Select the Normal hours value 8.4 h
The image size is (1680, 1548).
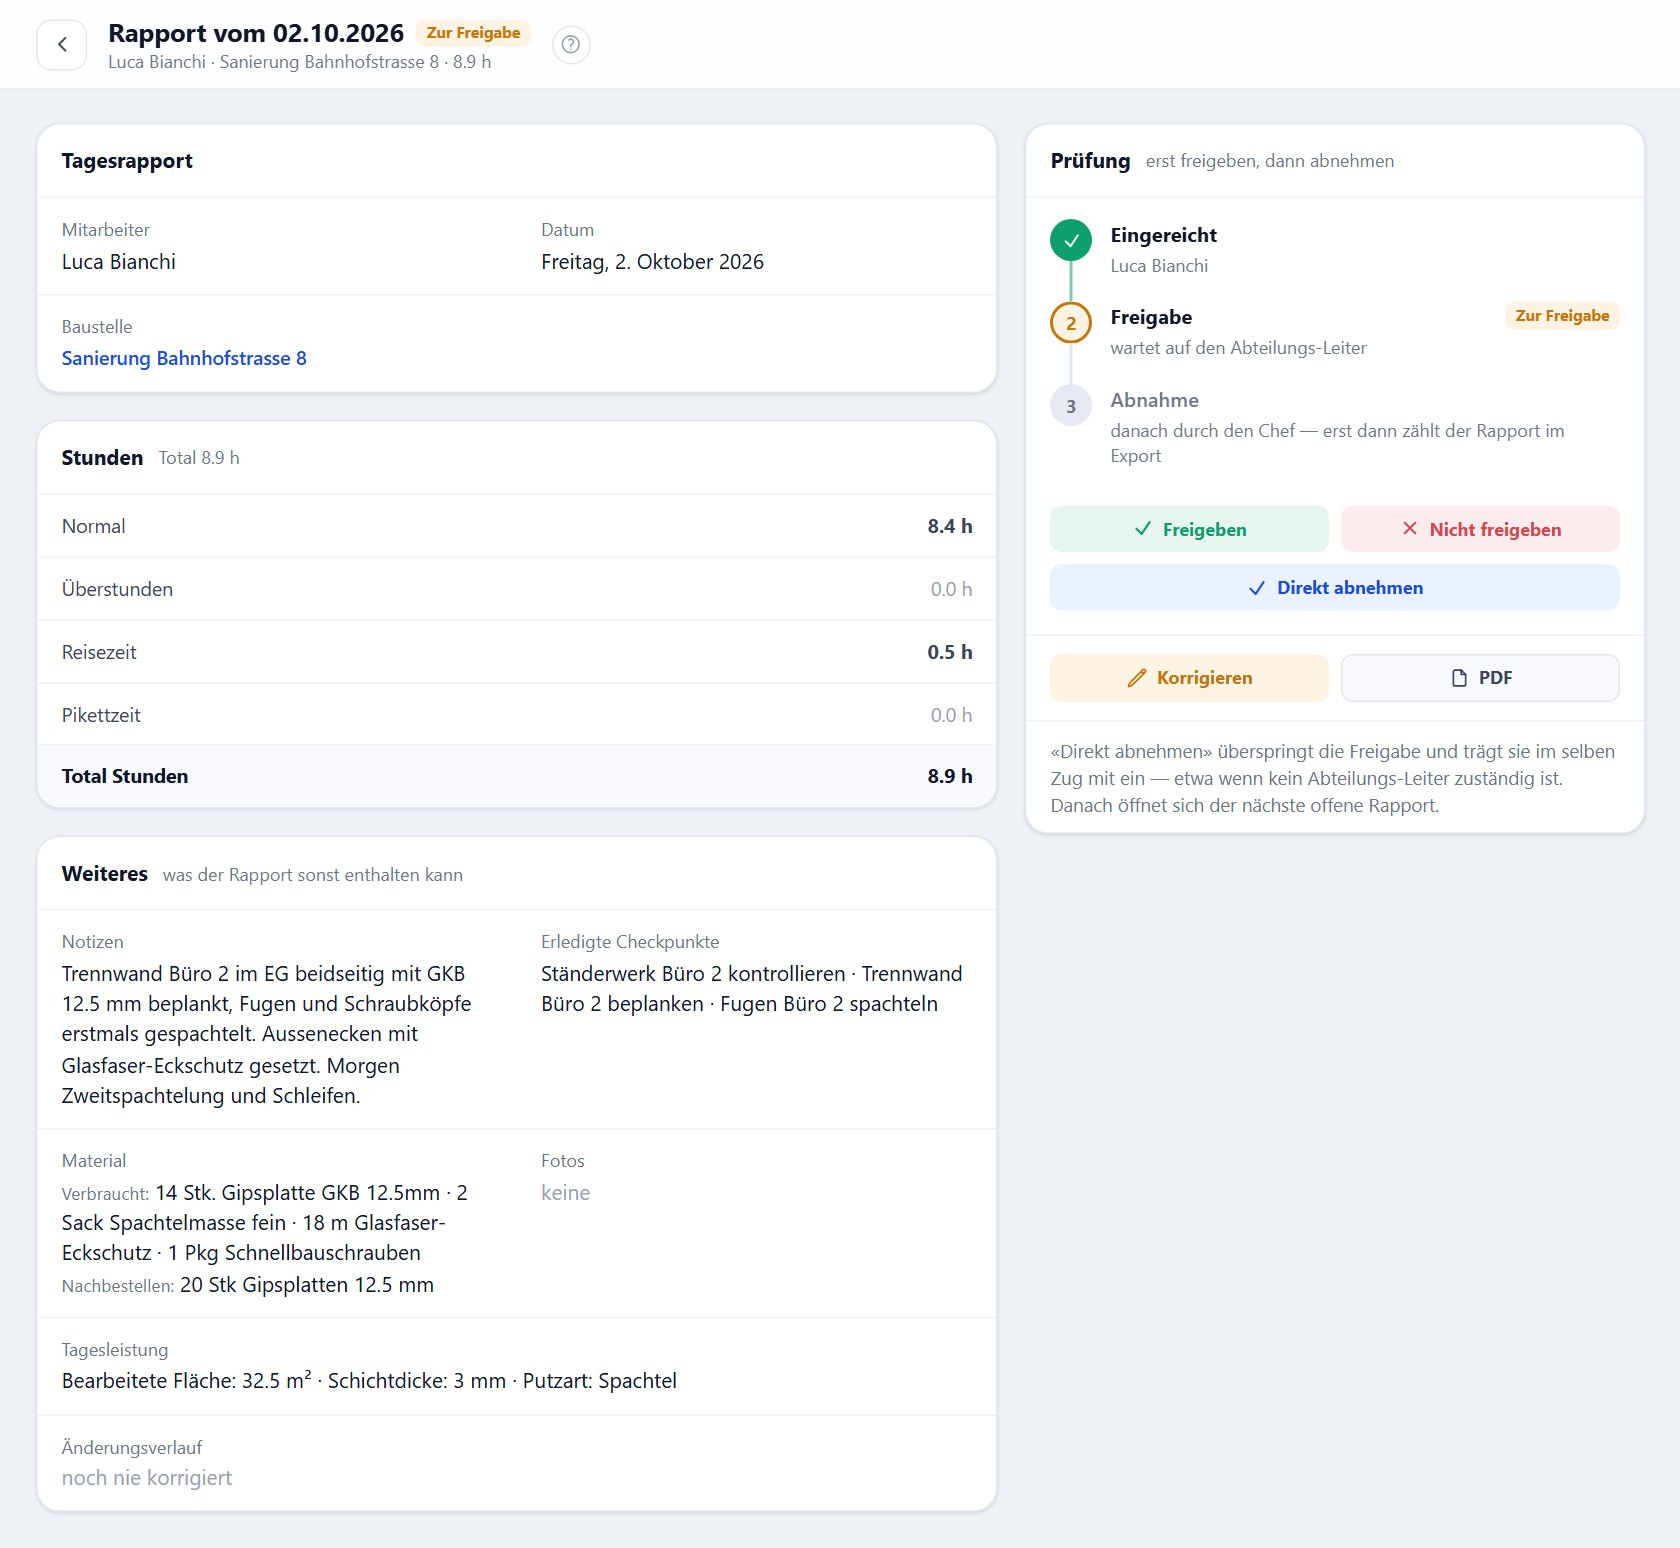coord(949,526)
